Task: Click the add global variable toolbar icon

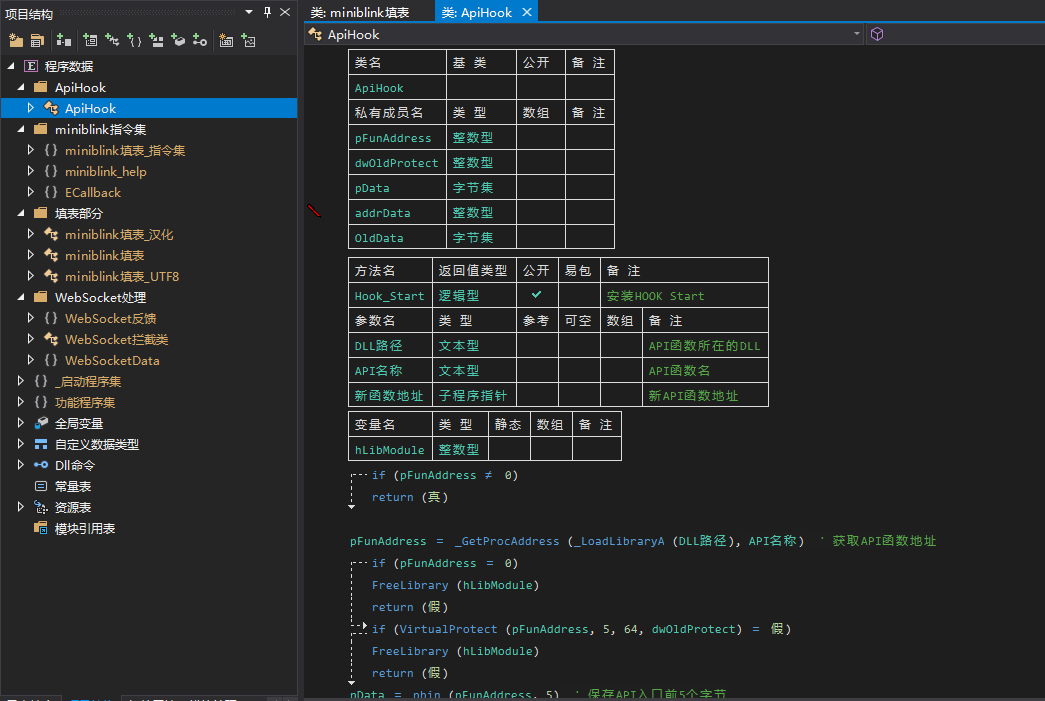Action: [x=178, y=40]
